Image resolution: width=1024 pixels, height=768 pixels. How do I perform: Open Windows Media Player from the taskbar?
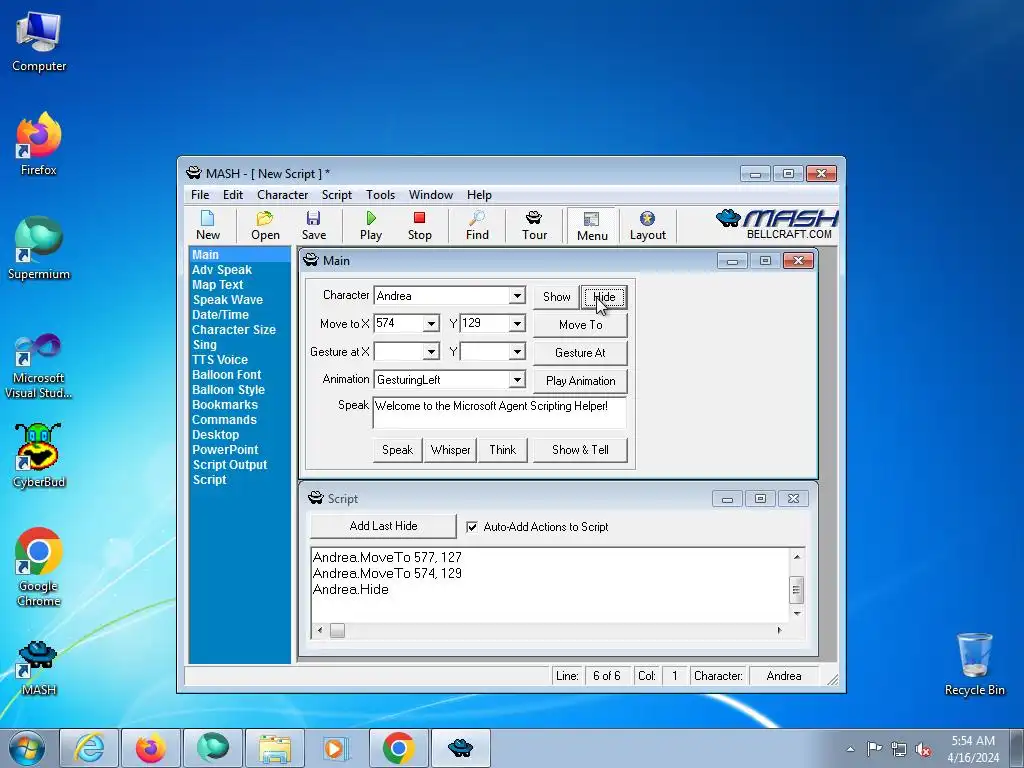pos(337,748)
